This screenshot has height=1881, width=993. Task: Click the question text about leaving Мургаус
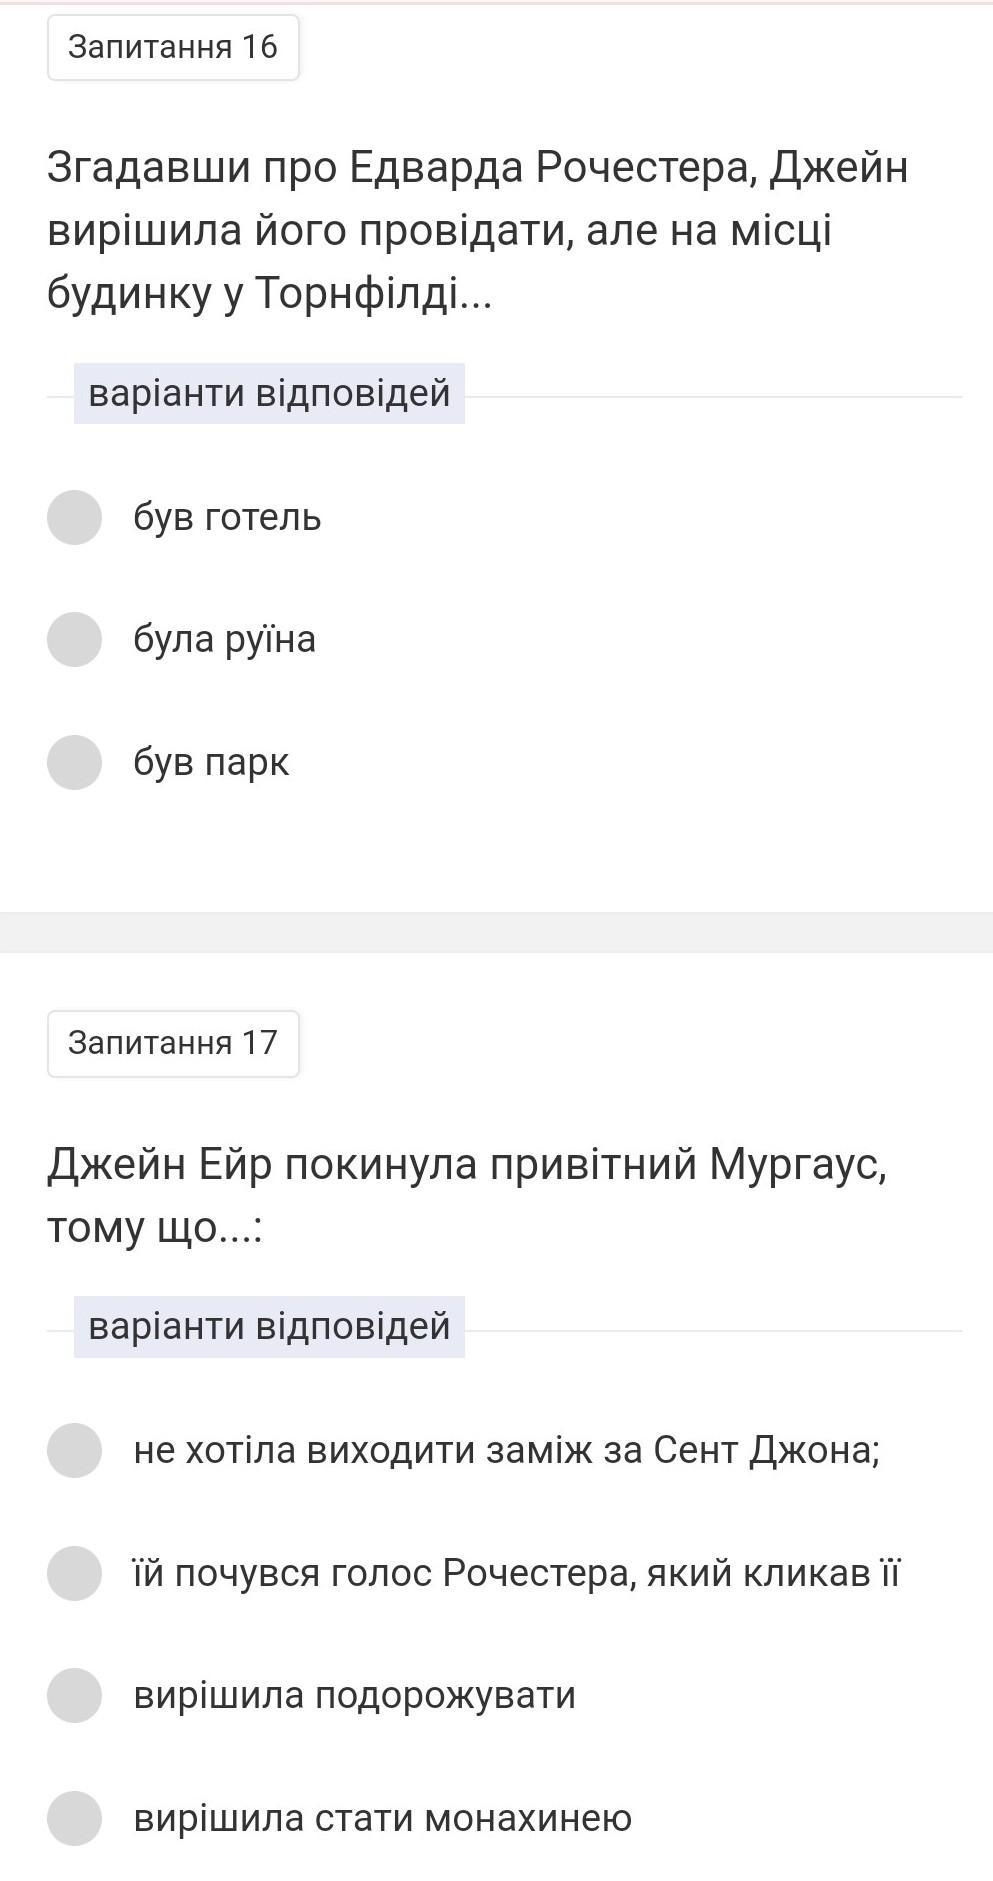[x=466, y=1195]
